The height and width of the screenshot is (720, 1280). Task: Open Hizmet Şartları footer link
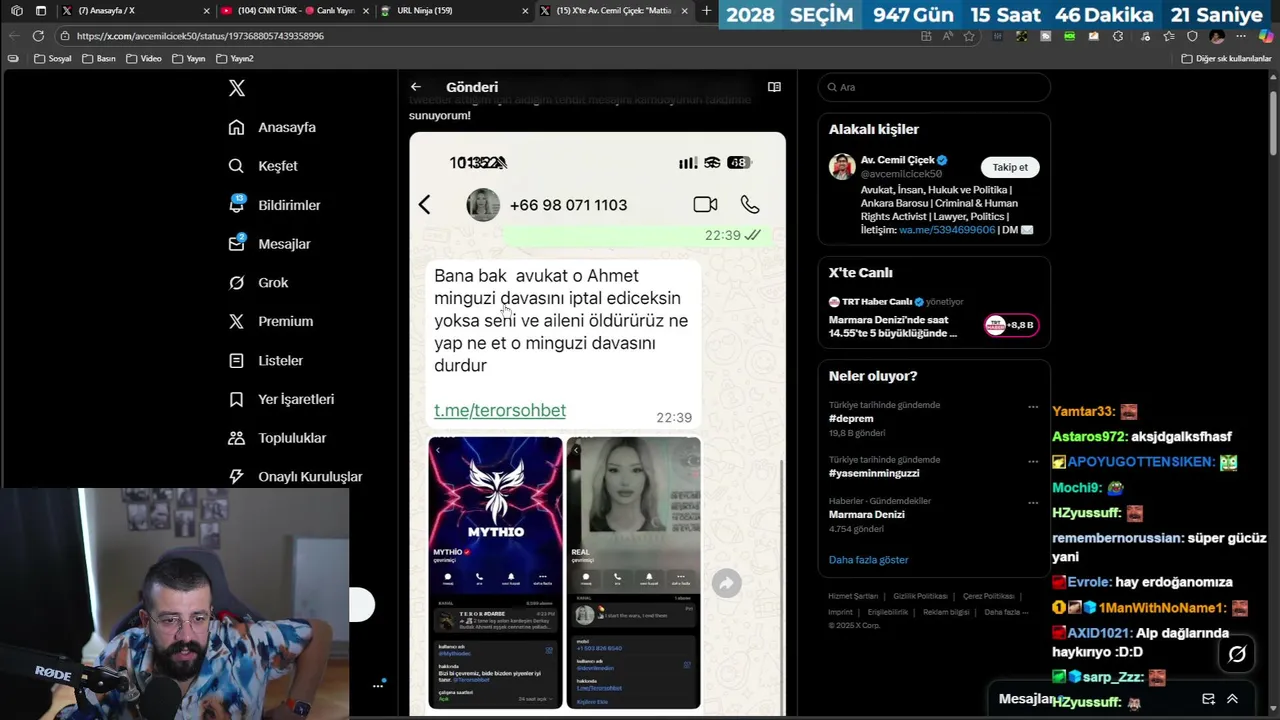[853, 596]
